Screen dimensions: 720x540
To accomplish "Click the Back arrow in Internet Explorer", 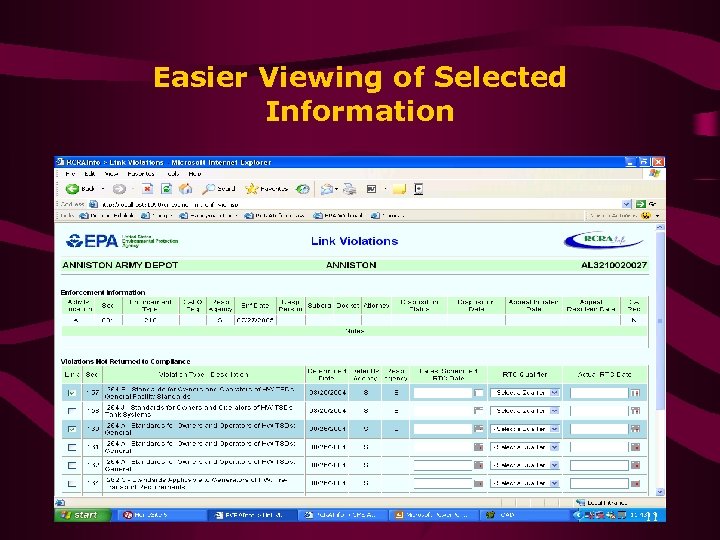I will [73, 189].
